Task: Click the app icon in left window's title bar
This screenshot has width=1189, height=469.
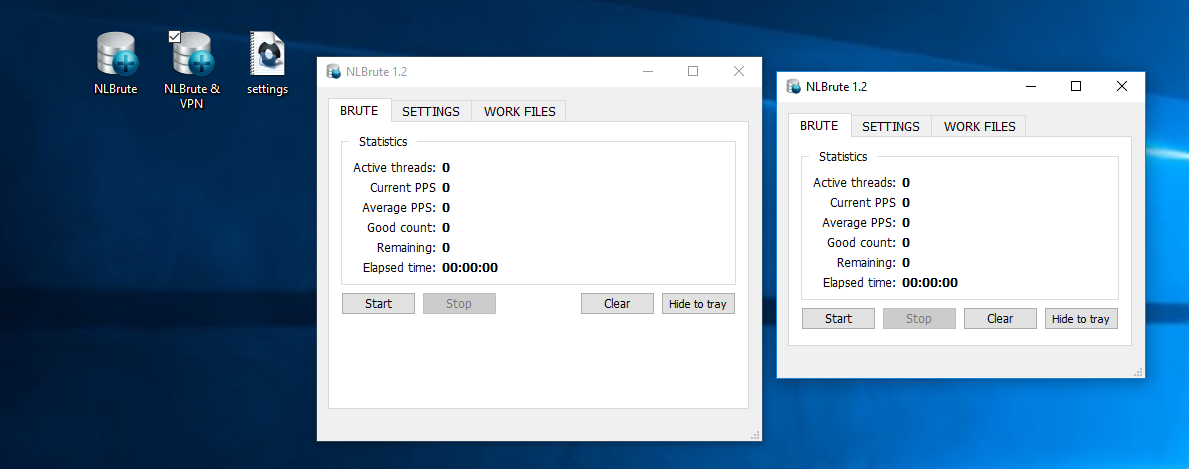Action: pyautogui.click(x=334, y=71)
